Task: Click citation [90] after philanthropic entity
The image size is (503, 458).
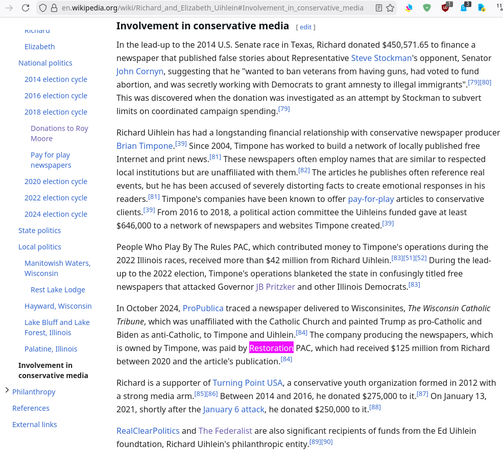Action: pyautogui.click(x=327, y=442)
